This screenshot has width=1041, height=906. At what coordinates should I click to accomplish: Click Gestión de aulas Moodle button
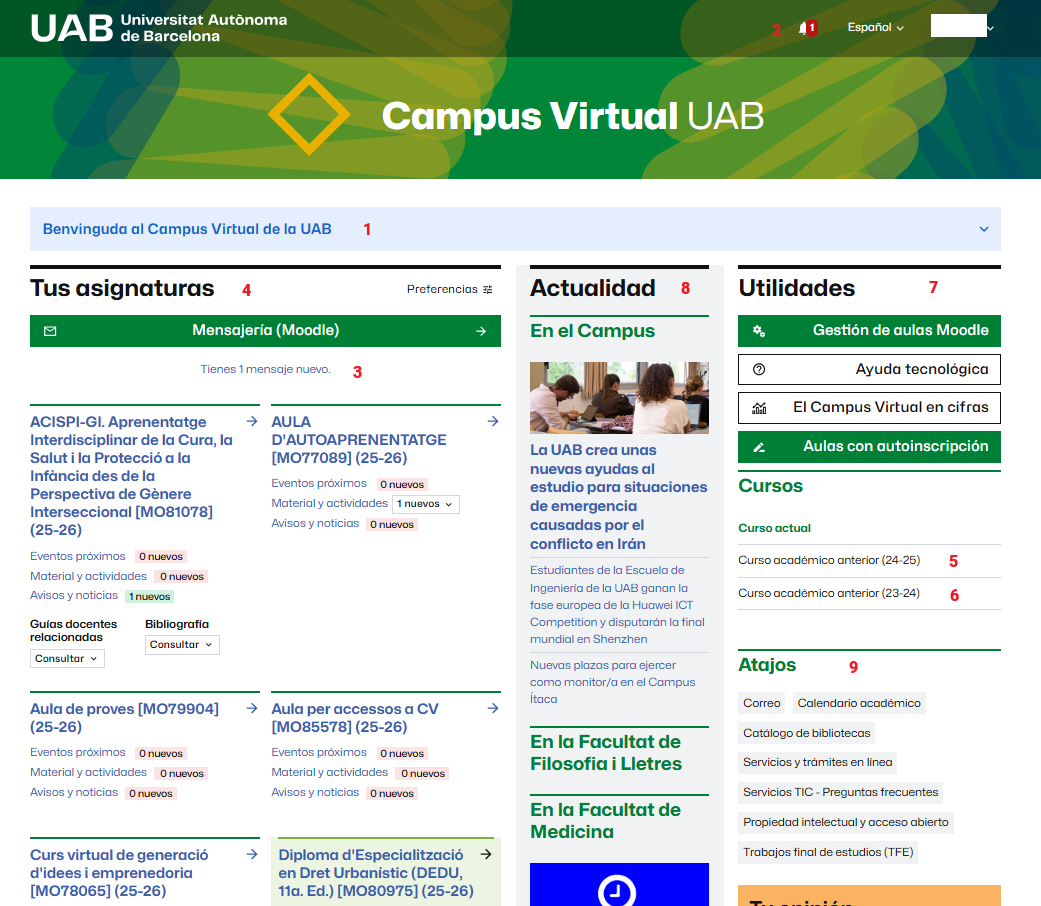(869, 331)
